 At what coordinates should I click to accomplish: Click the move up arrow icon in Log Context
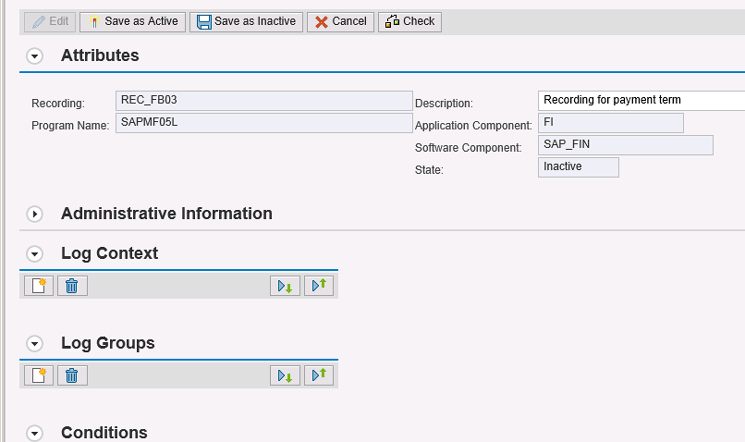tap(319, 286)
